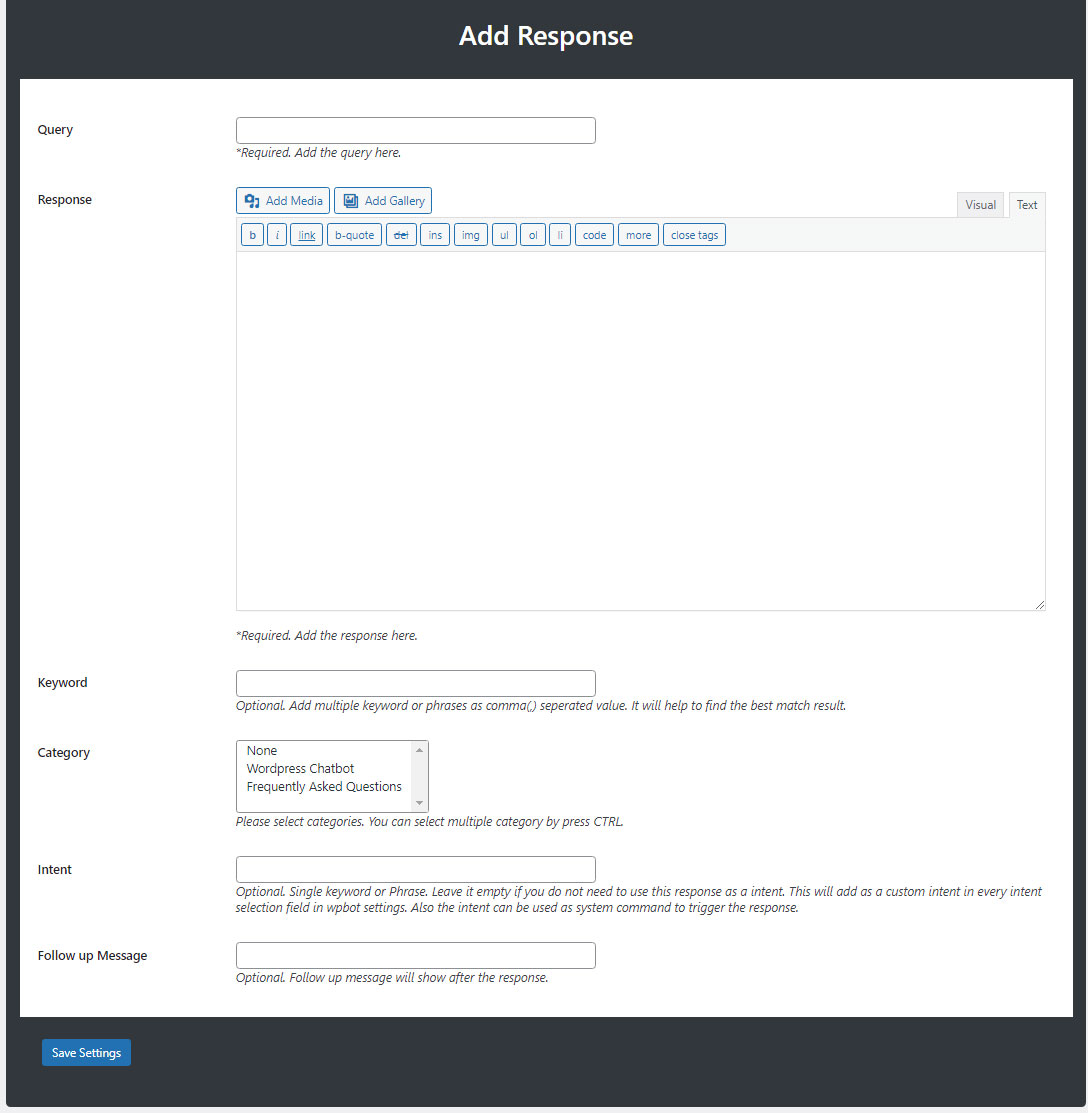The width and height of the screenshot is (1088, 1113).
Task: Click the Category list scroll-down arrow
Action: (419, 803)
